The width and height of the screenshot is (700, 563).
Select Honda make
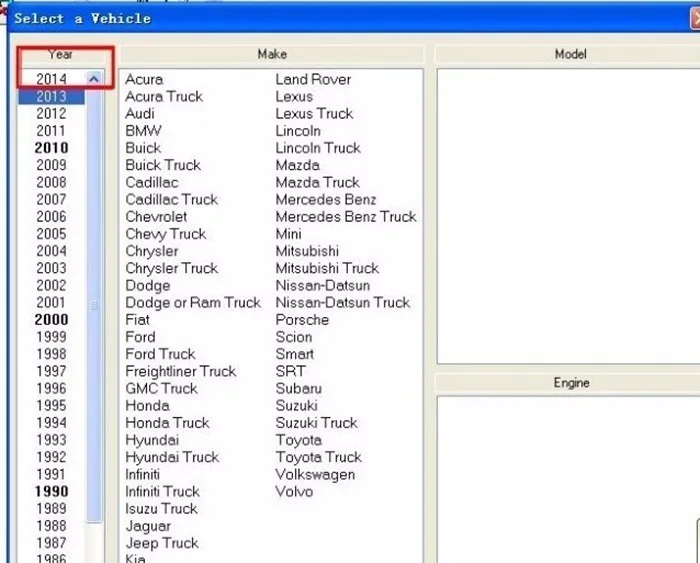point(147,405)
